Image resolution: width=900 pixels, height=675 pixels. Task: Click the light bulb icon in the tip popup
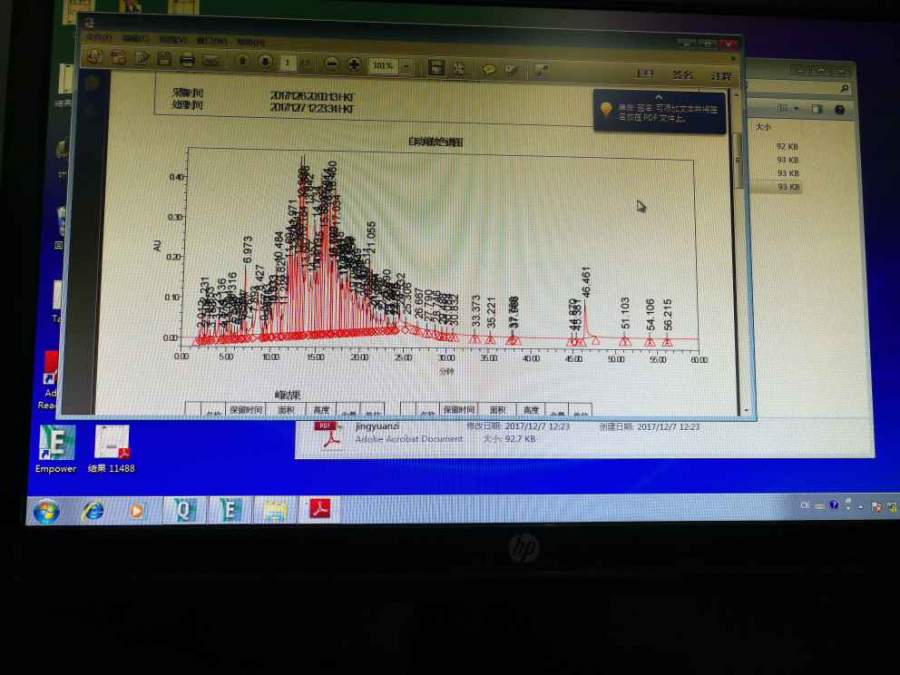tap(606, 110)
